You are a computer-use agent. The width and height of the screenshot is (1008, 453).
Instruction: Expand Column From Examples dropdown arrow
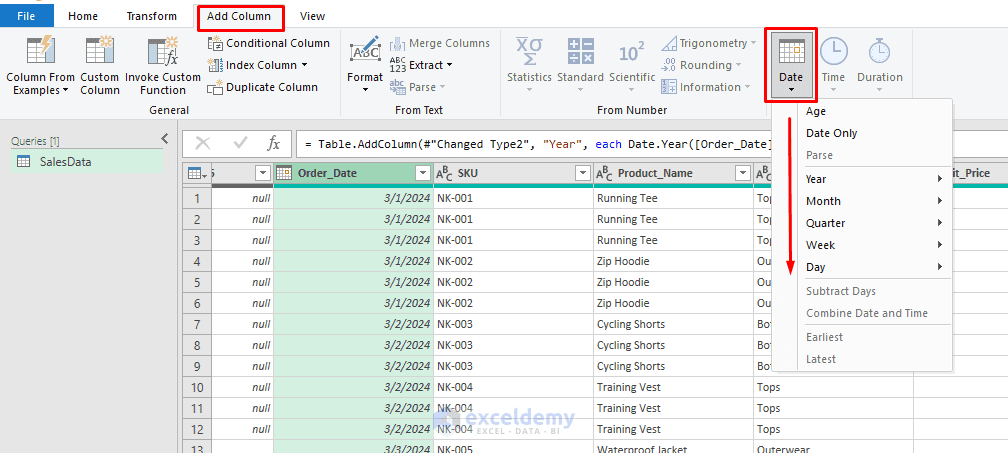pyautogui.click(x=65, y=91)
